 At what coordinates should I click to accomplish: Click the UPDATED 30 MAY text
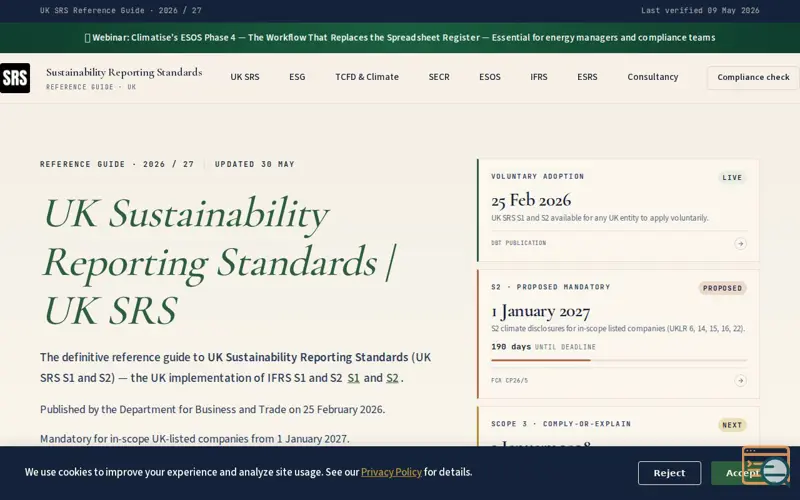[x=255, y=164]
